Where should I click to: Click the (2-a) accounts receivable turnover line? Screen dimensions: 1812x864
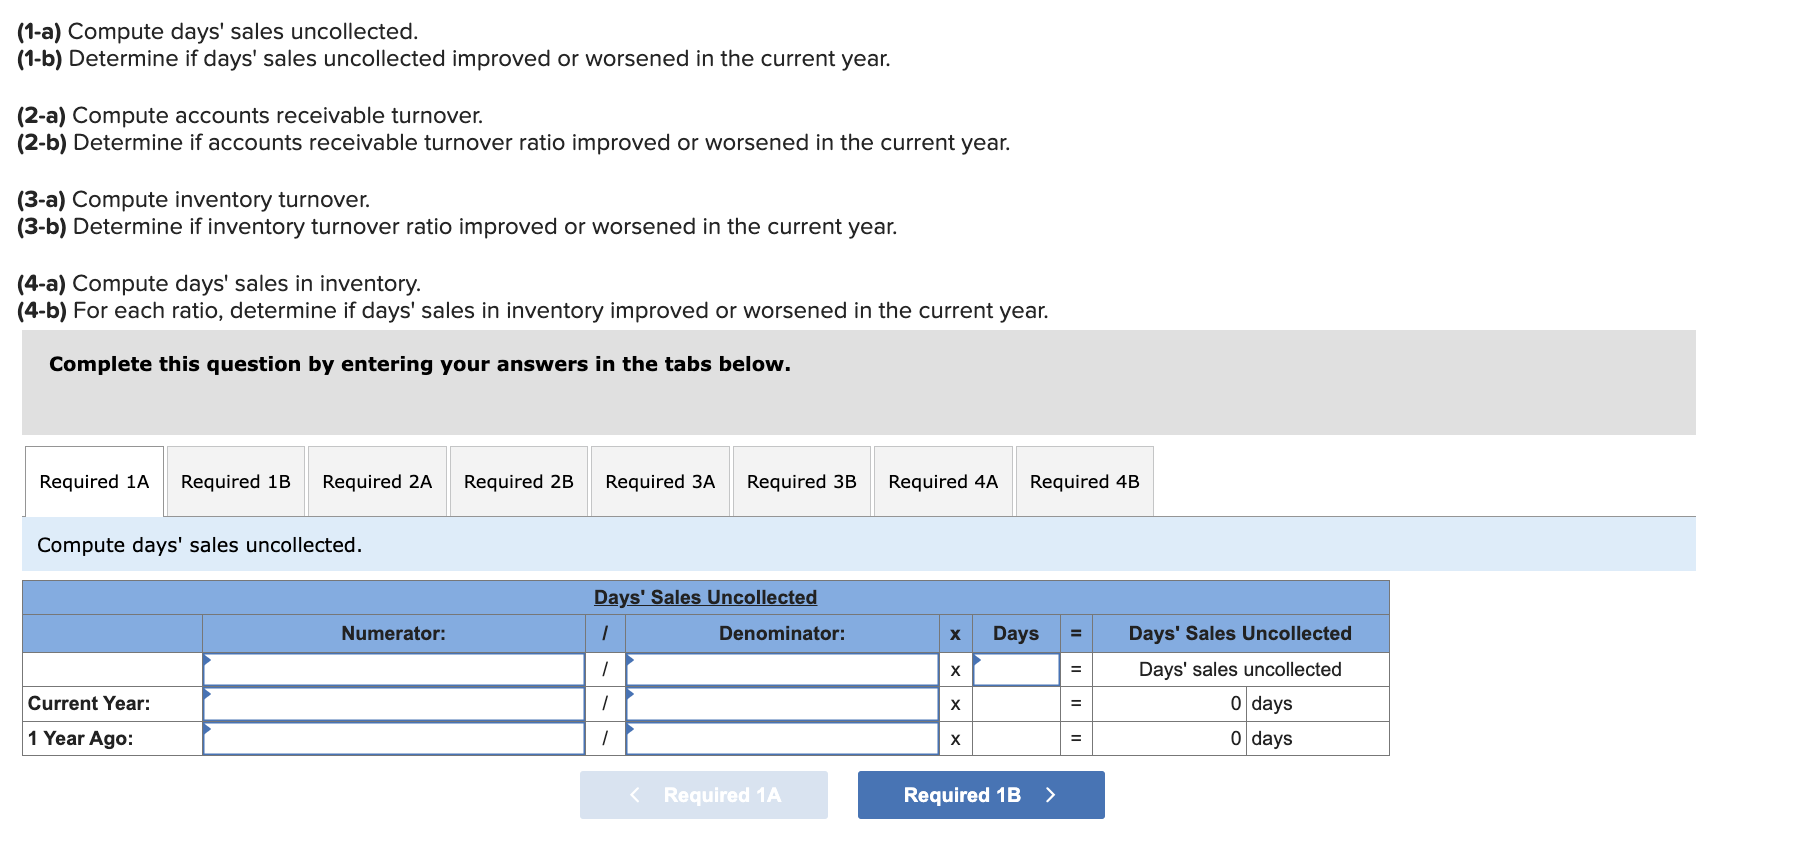click(x=250, y=115)
